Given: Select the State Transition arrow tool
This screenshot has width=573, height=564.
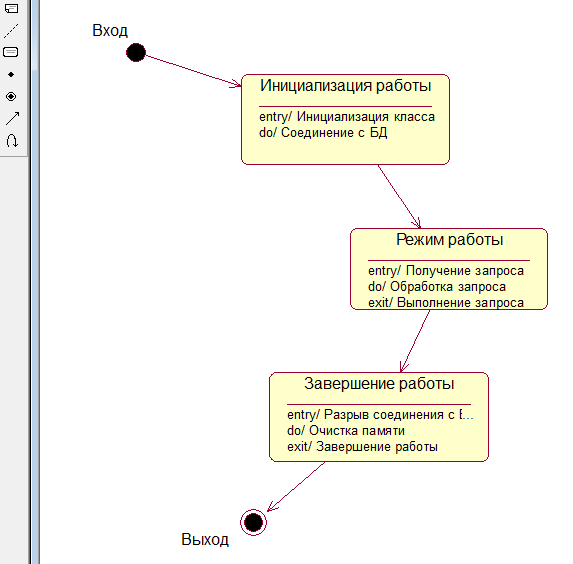Looking at the screenshot, I should point(12,118).
